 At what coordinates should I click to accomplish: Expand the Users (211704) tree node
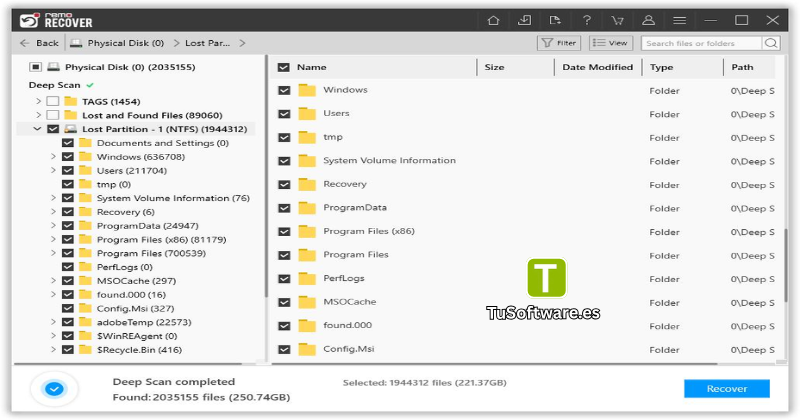tap(53, 170)
